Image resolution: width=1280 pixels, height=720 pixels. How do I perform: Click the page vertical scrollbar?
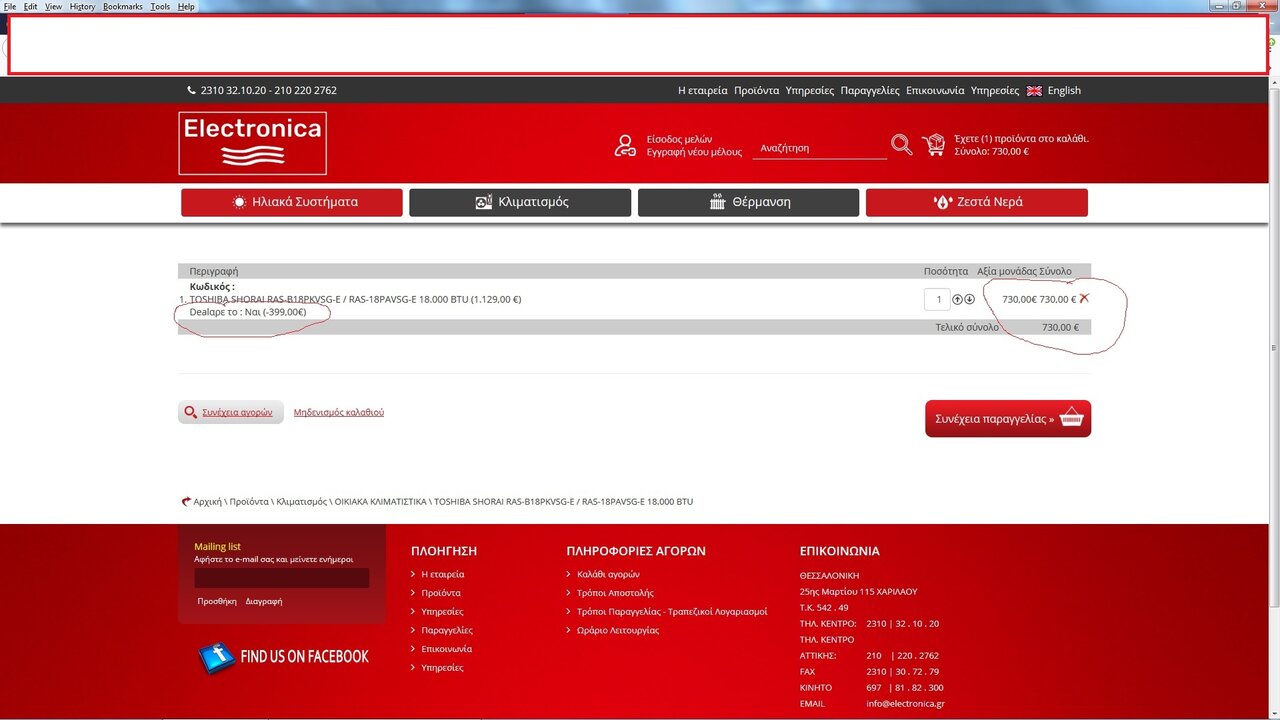pos(1273,350)
